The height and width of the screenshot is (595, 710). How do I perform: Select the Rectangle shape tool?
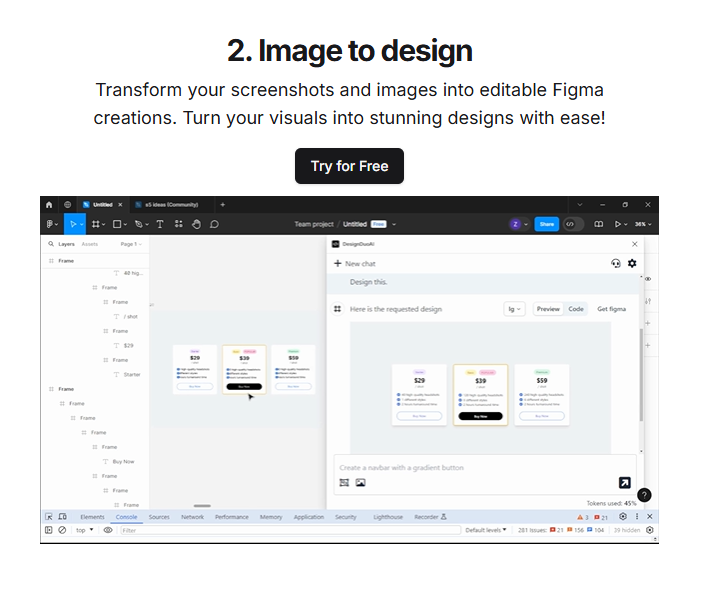tap(119, 224)
